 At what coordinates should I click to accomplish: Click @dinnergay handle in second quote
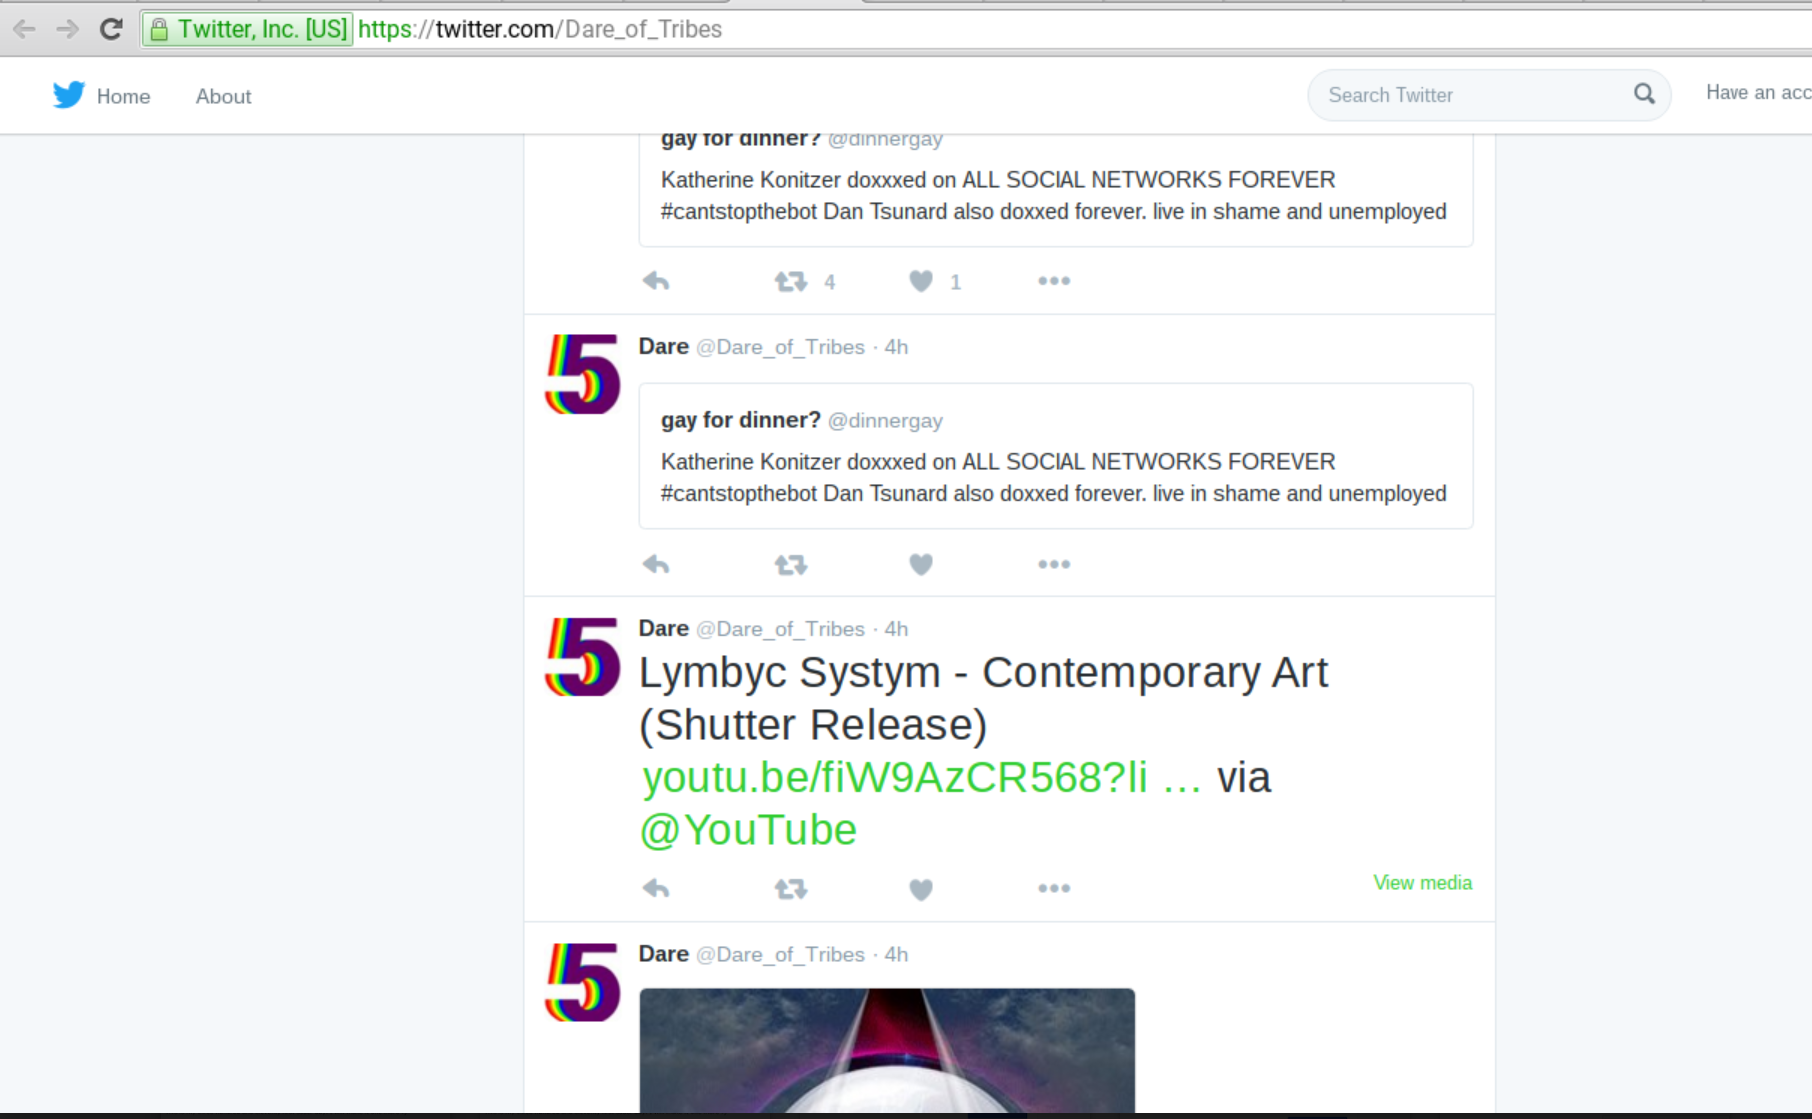click(885, 421)
